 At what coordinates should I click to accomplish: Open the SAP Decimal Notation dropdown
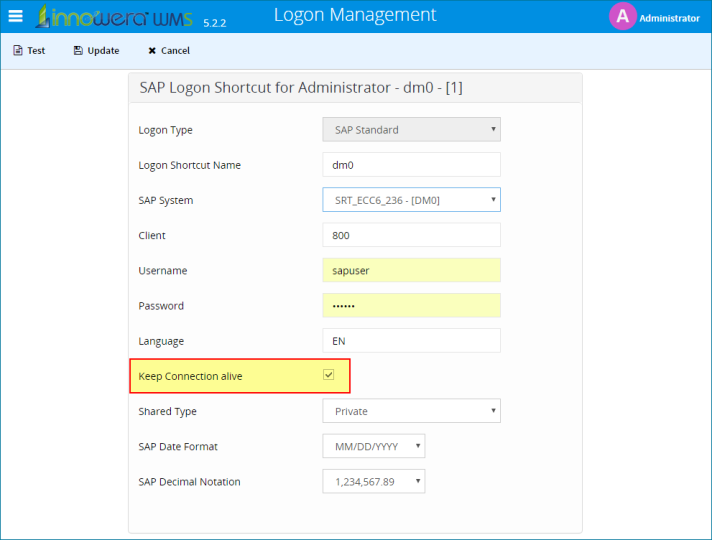[374, 481]
